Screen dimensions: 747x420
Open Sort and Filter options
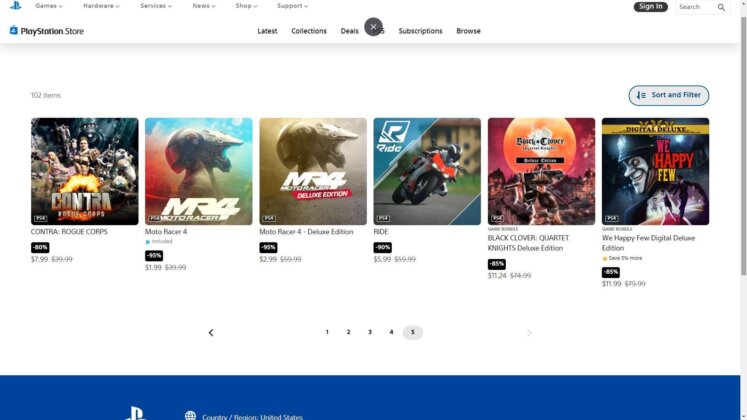pyautogui.click(x=669, y=95)
